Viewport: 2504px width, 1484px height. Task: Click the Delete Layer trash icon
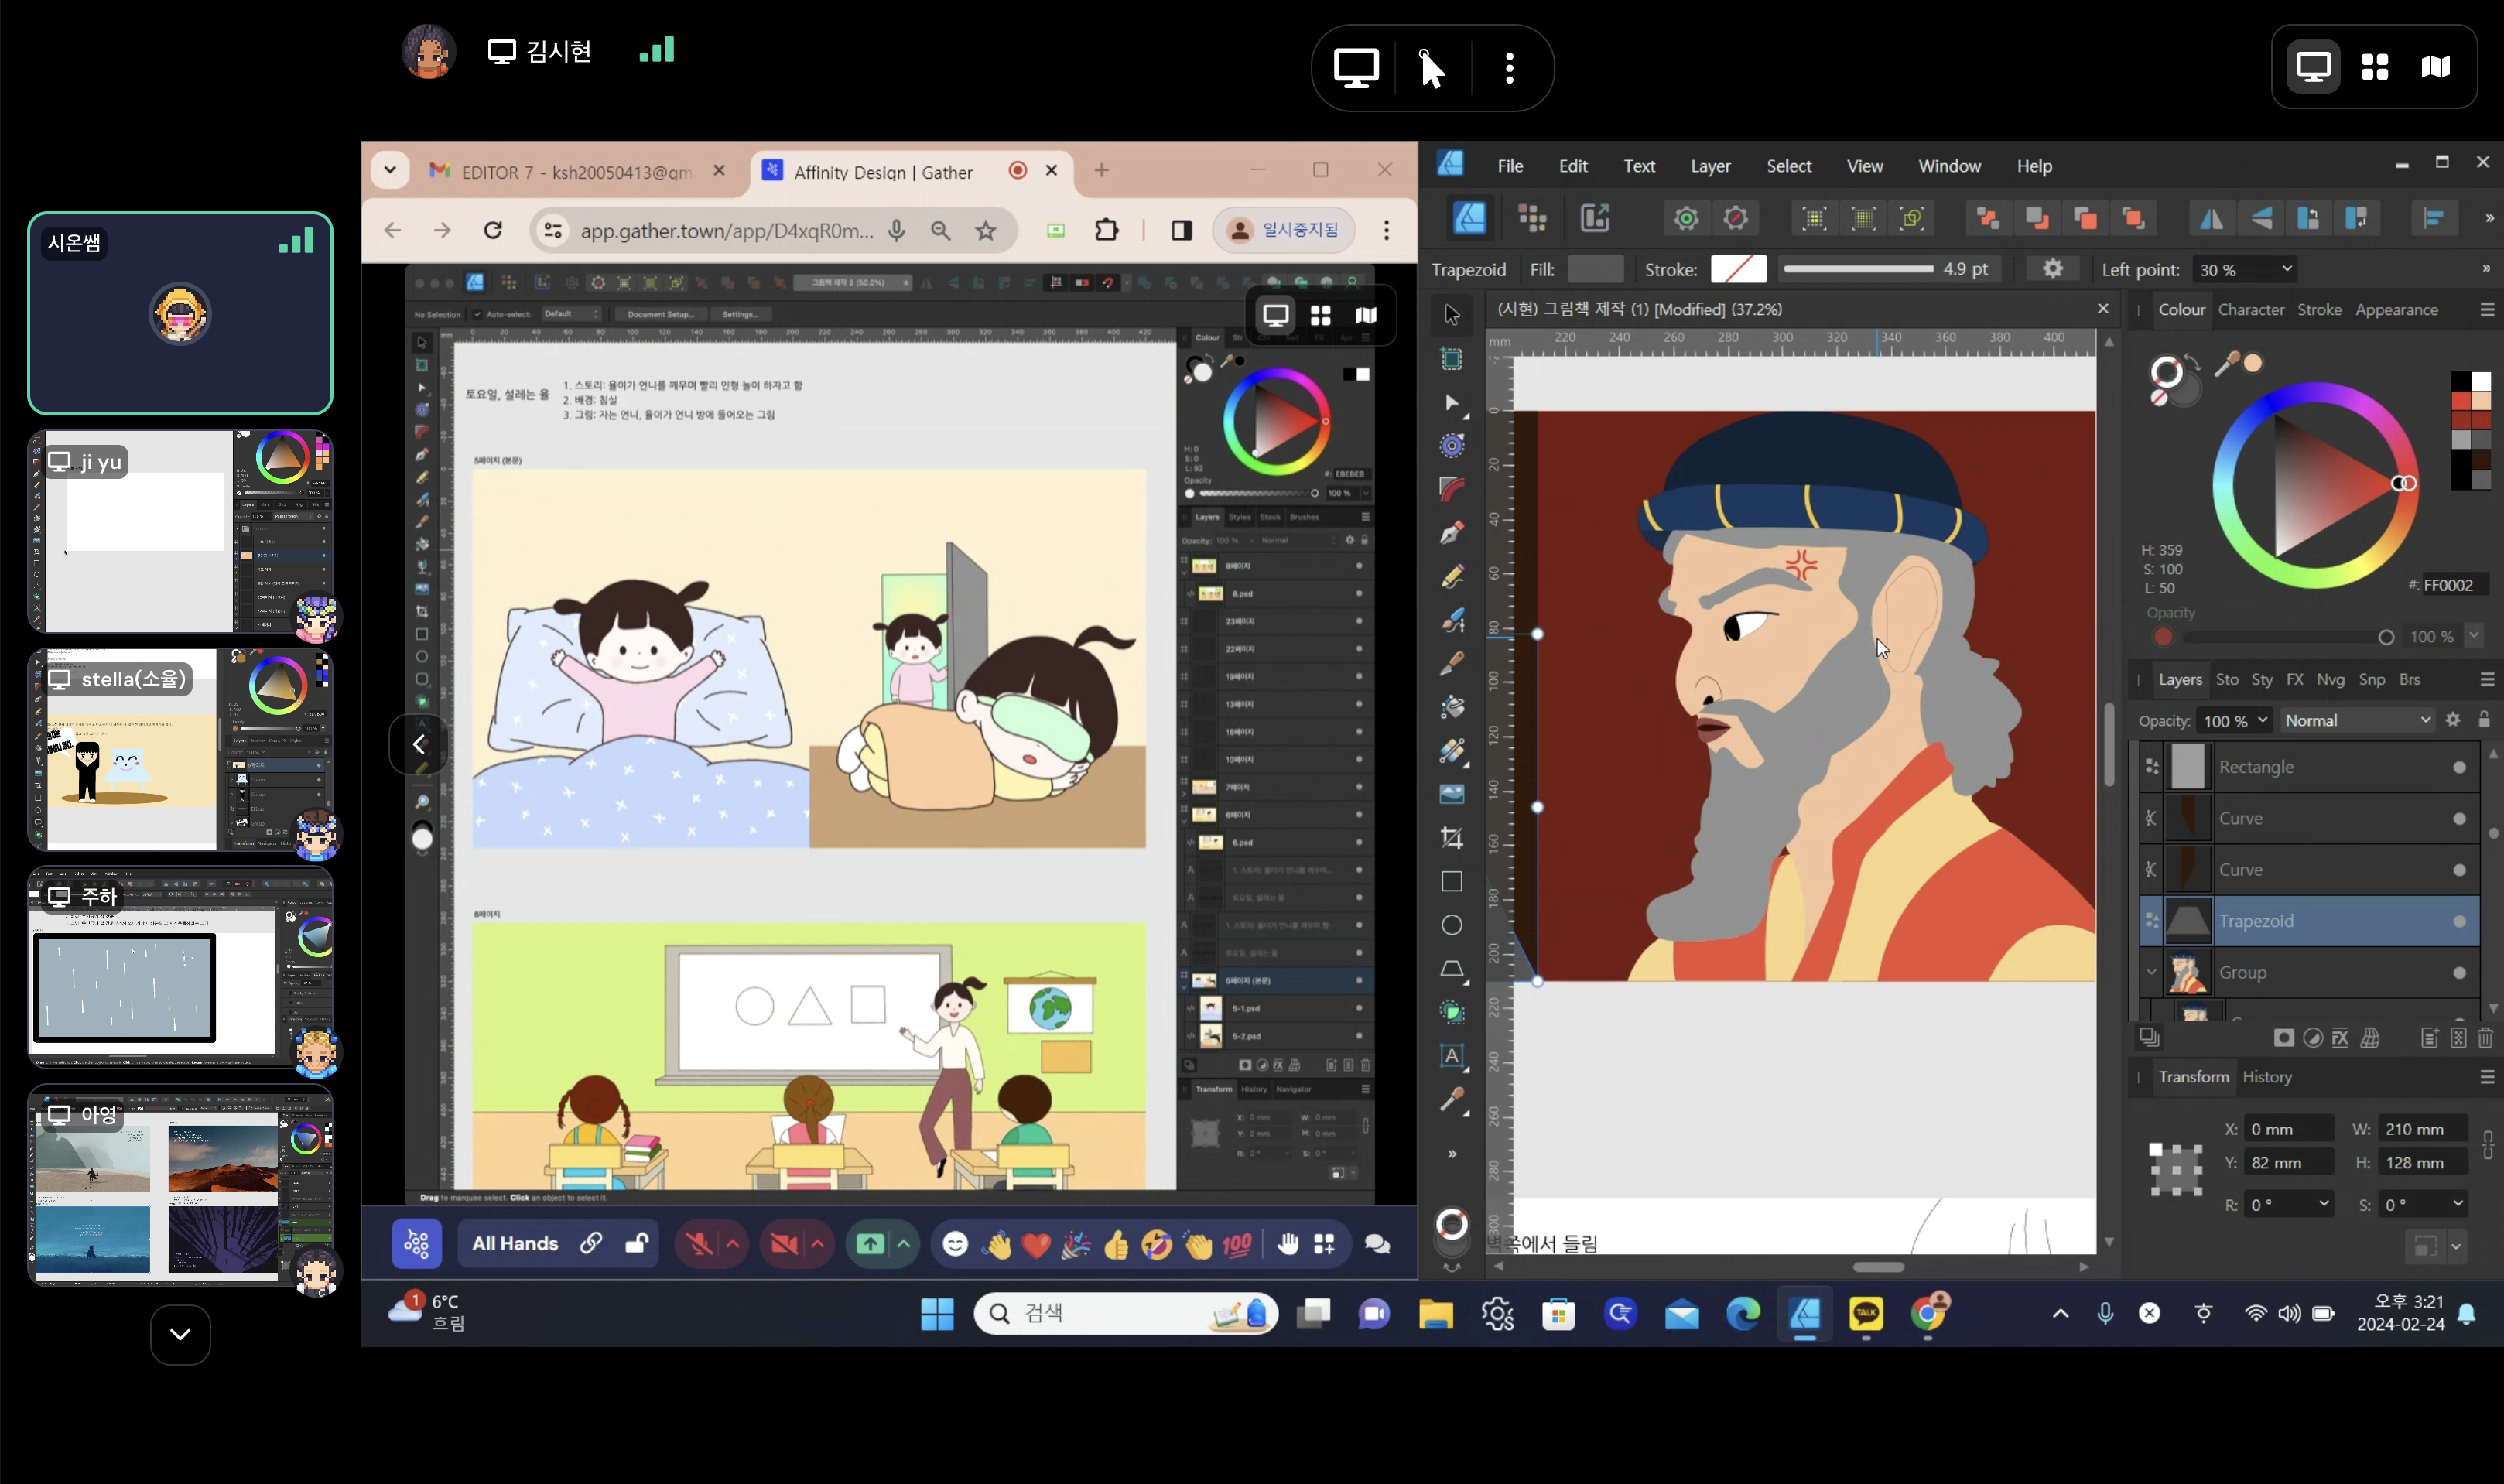point(2485,1038)
